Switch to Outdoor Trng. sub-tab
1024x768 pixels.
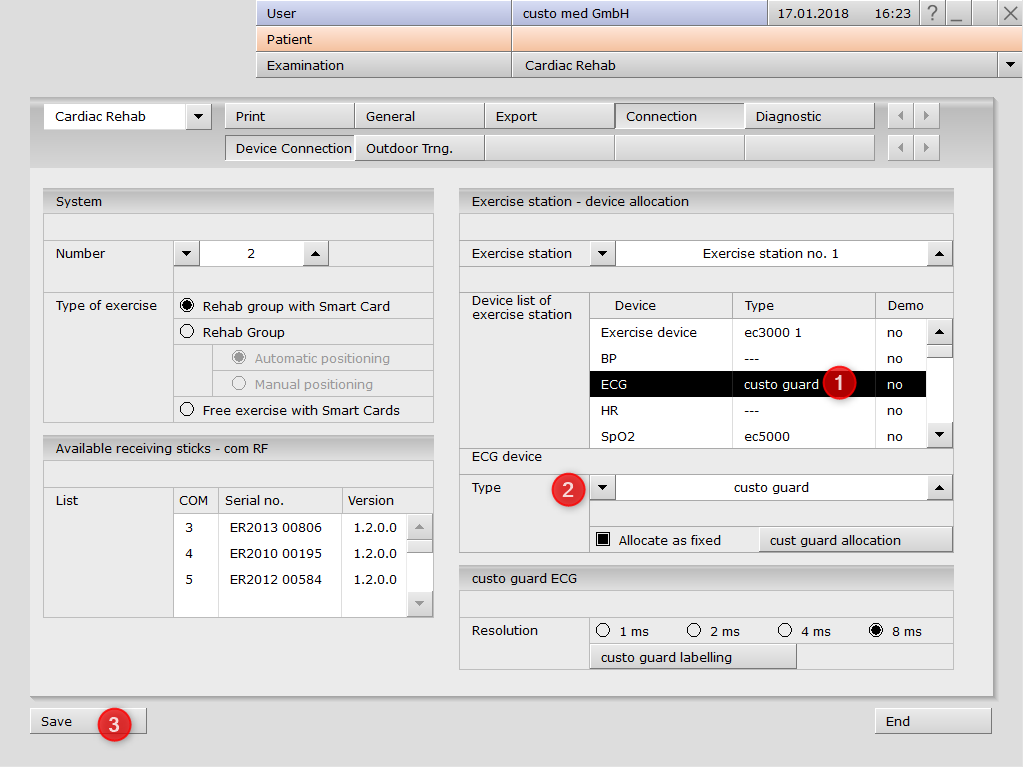[x=419, y=148]
